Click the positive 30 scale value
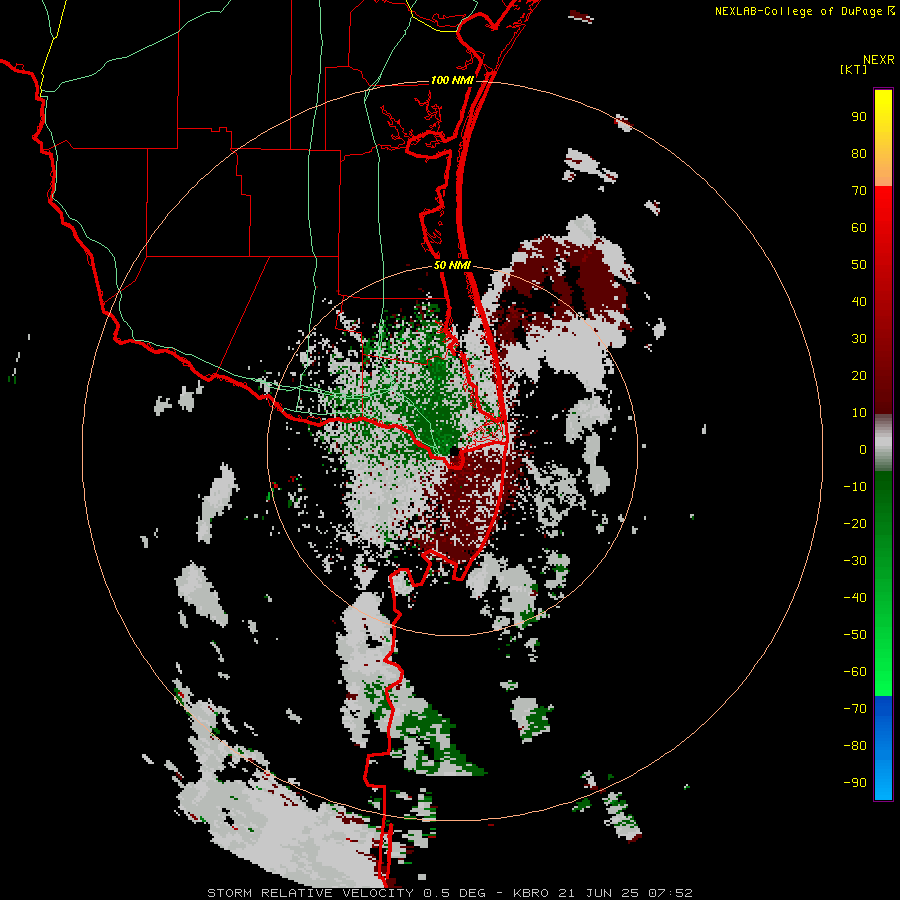This screenshot has width=900, height=900. coord(859,339)
